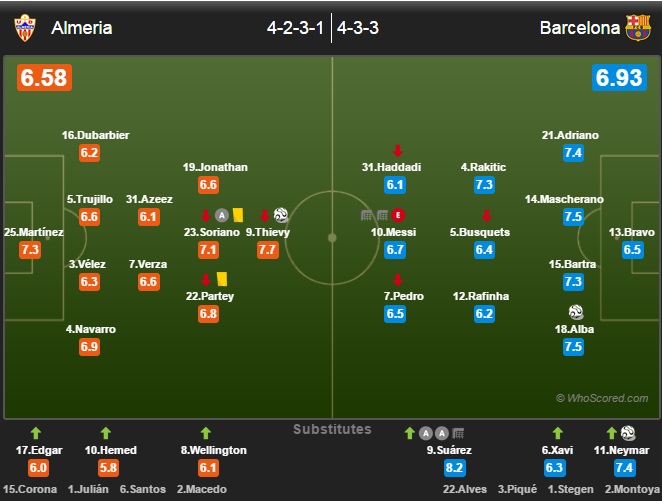The image size is (662, 501).
Task: Click the goal ball icon above Thievy
Action: coord(281,215)
